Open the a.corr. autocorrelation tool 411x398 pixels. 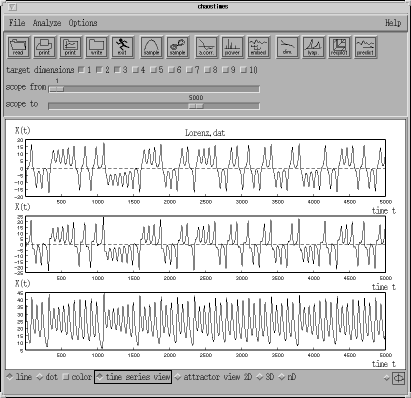[x=206, y=47]
